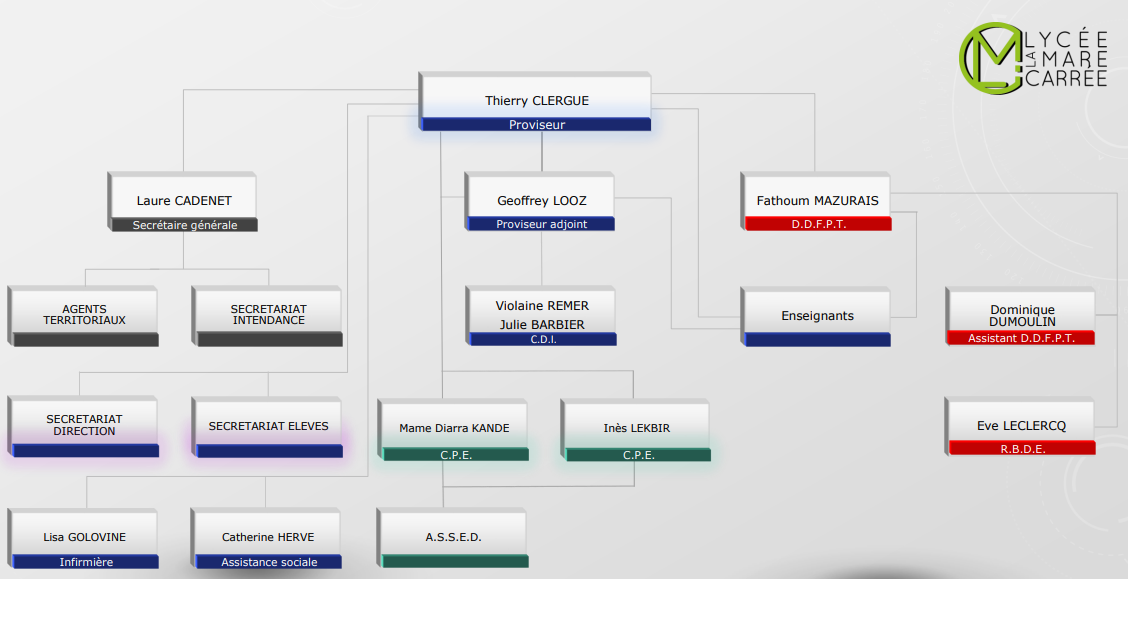Click the Inès LEKBIR C.P.E. box
This screenshot has height=617, width=1128.
pyautogui.click(x=637, y=428)
